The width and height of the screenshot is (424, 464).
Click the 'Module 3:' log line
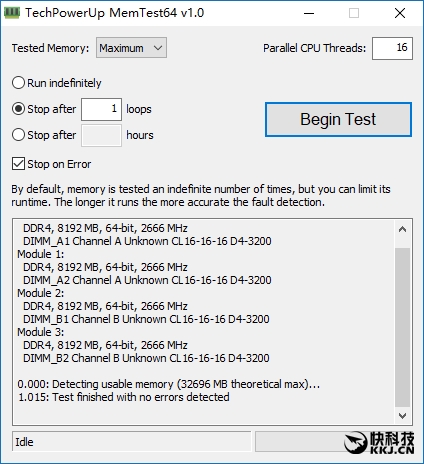[x=41, y=332]
